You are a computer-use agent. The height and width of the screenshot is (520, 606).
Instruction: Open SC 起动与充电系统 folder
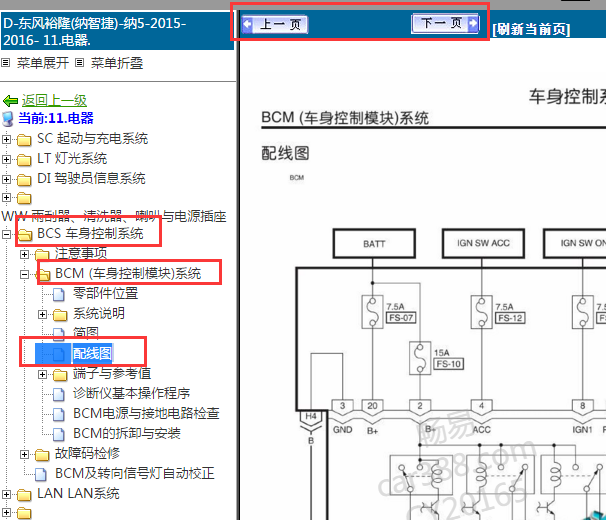(92, 138)
